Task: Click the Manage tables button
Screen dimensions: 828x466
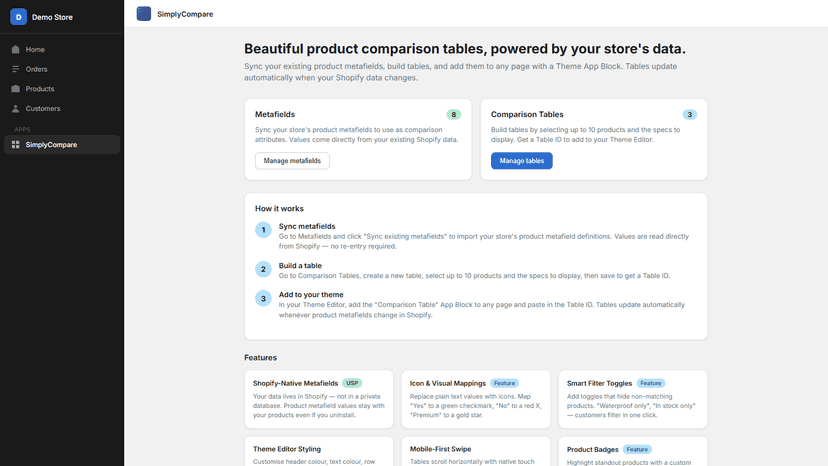Action: (522, 161)
